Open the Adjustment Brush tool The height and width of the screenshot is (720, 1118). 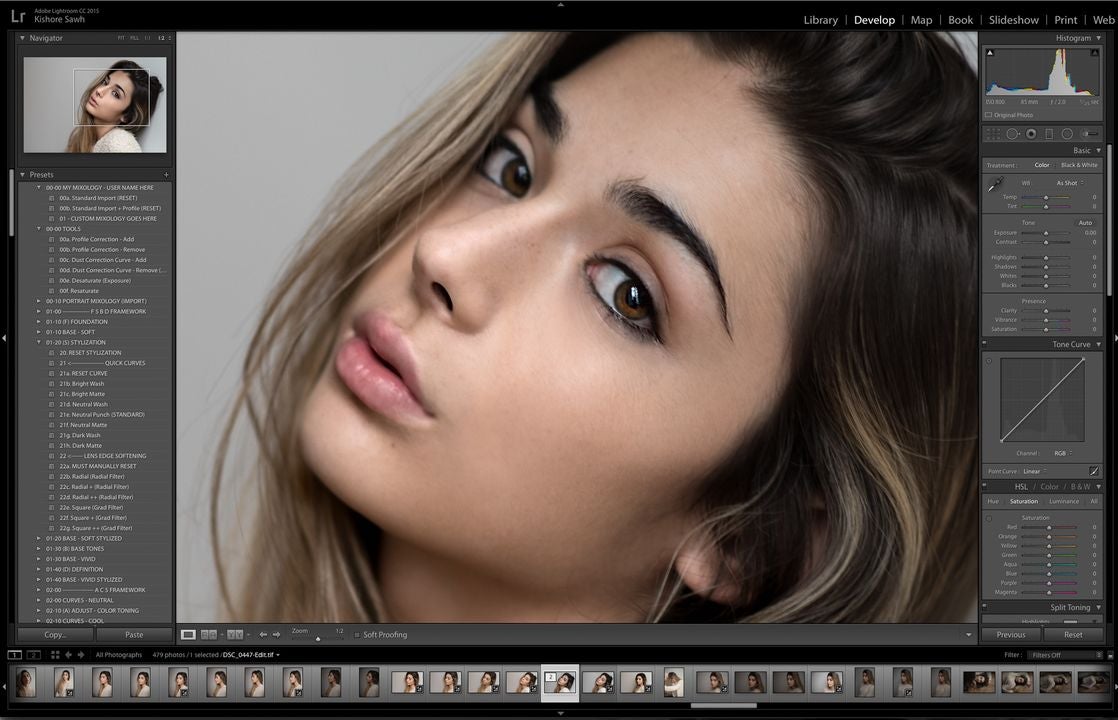(x=1089, y=133)
